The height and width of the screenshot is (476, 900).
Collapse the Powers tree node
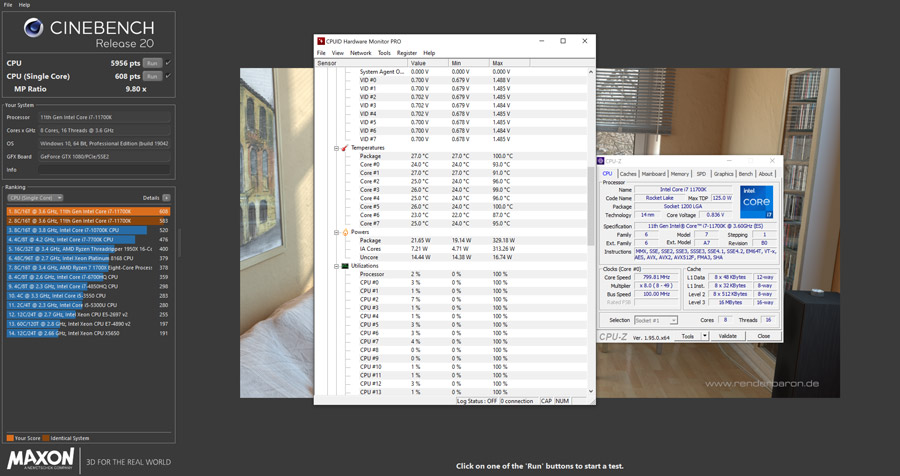(x=337, y=233)
